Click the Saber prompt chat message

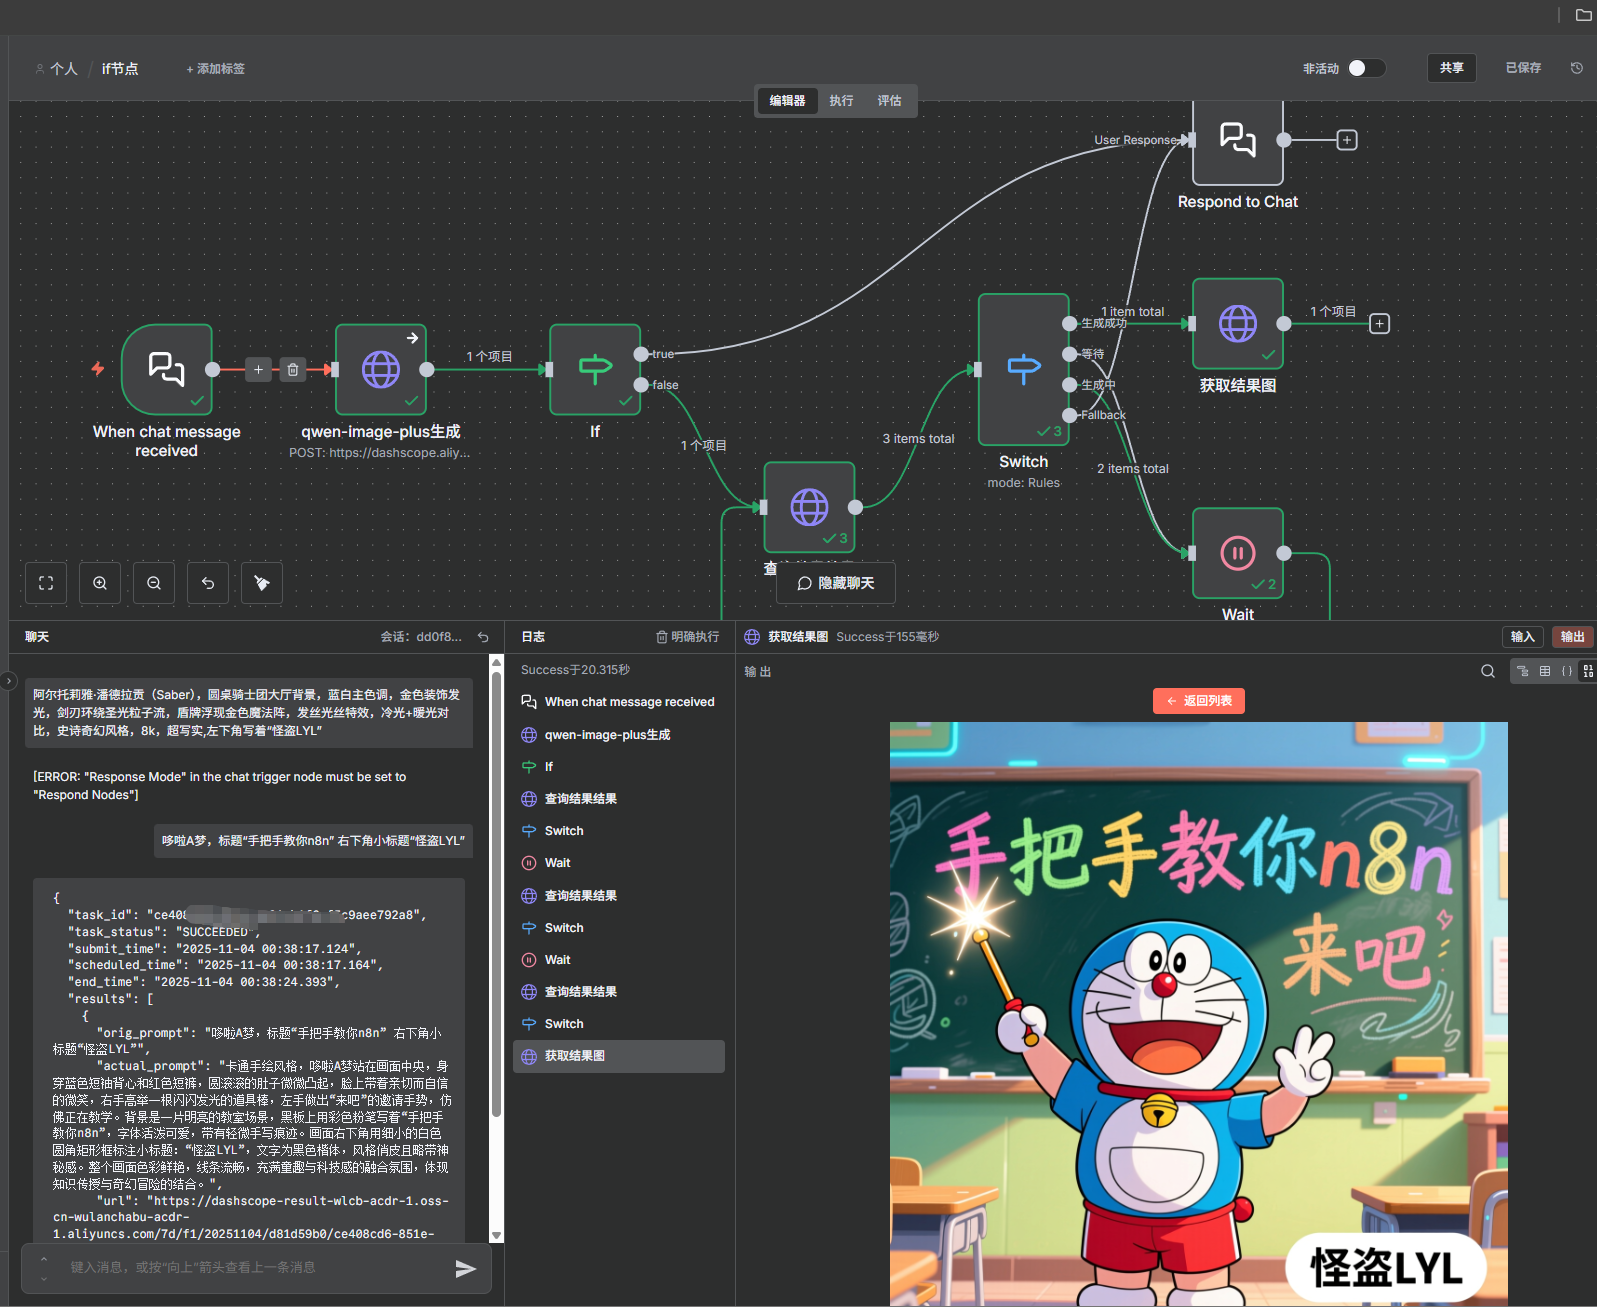(249, 712)
